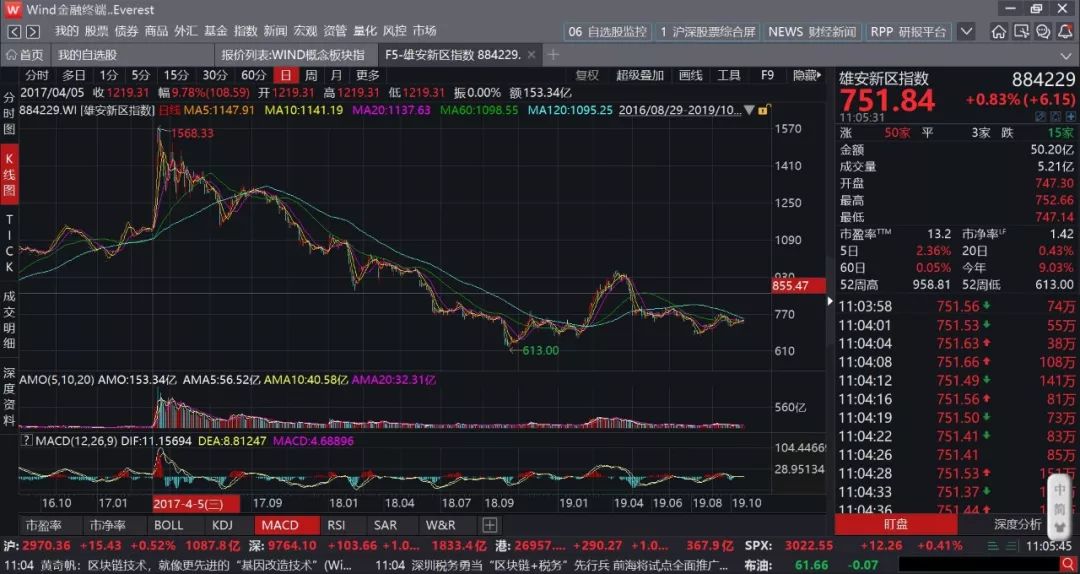Image resolution: width=1080 pixels, height=574 pixels.
Task: Click the floating input method widget at right
Action: tap(1059, 509)
